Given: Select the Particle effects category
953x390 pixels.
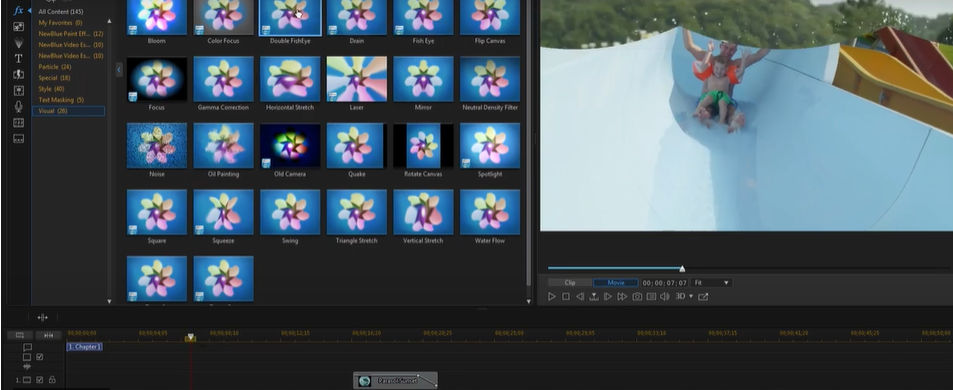Looking at the screenshot, I should click(55, 67).
